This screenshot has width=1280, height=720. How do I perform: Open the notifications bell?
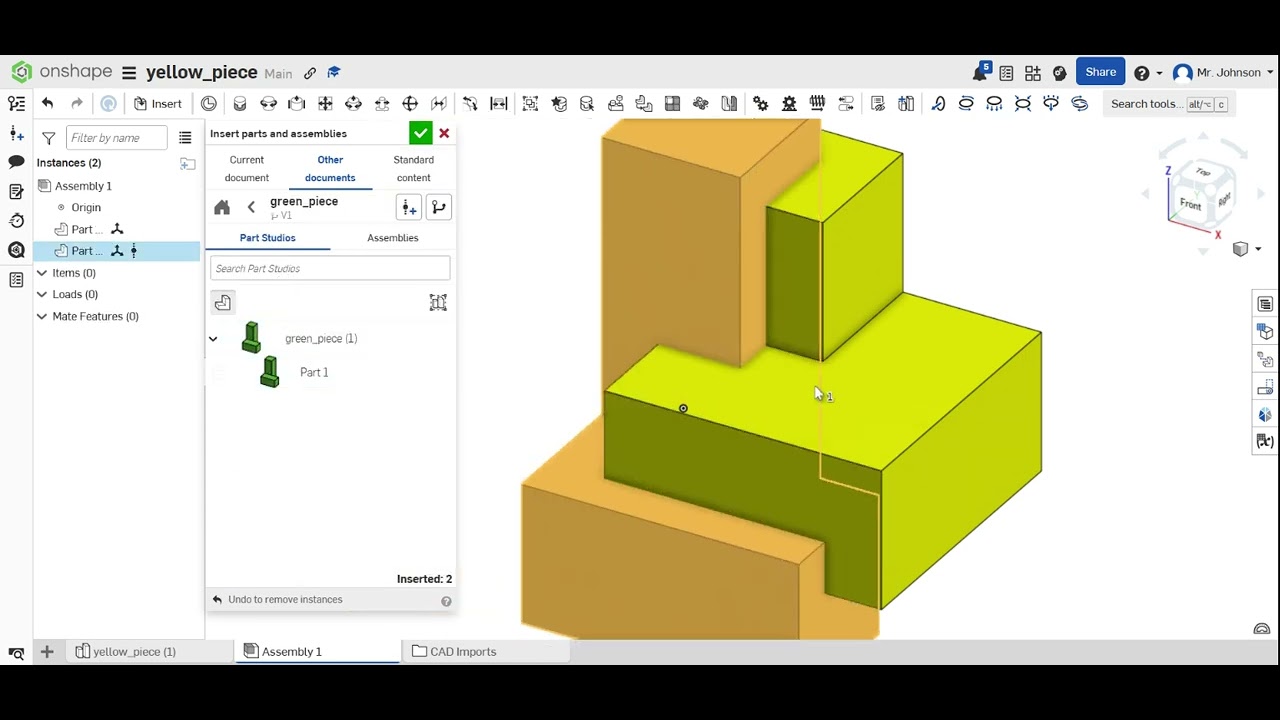tap(981, 72)
